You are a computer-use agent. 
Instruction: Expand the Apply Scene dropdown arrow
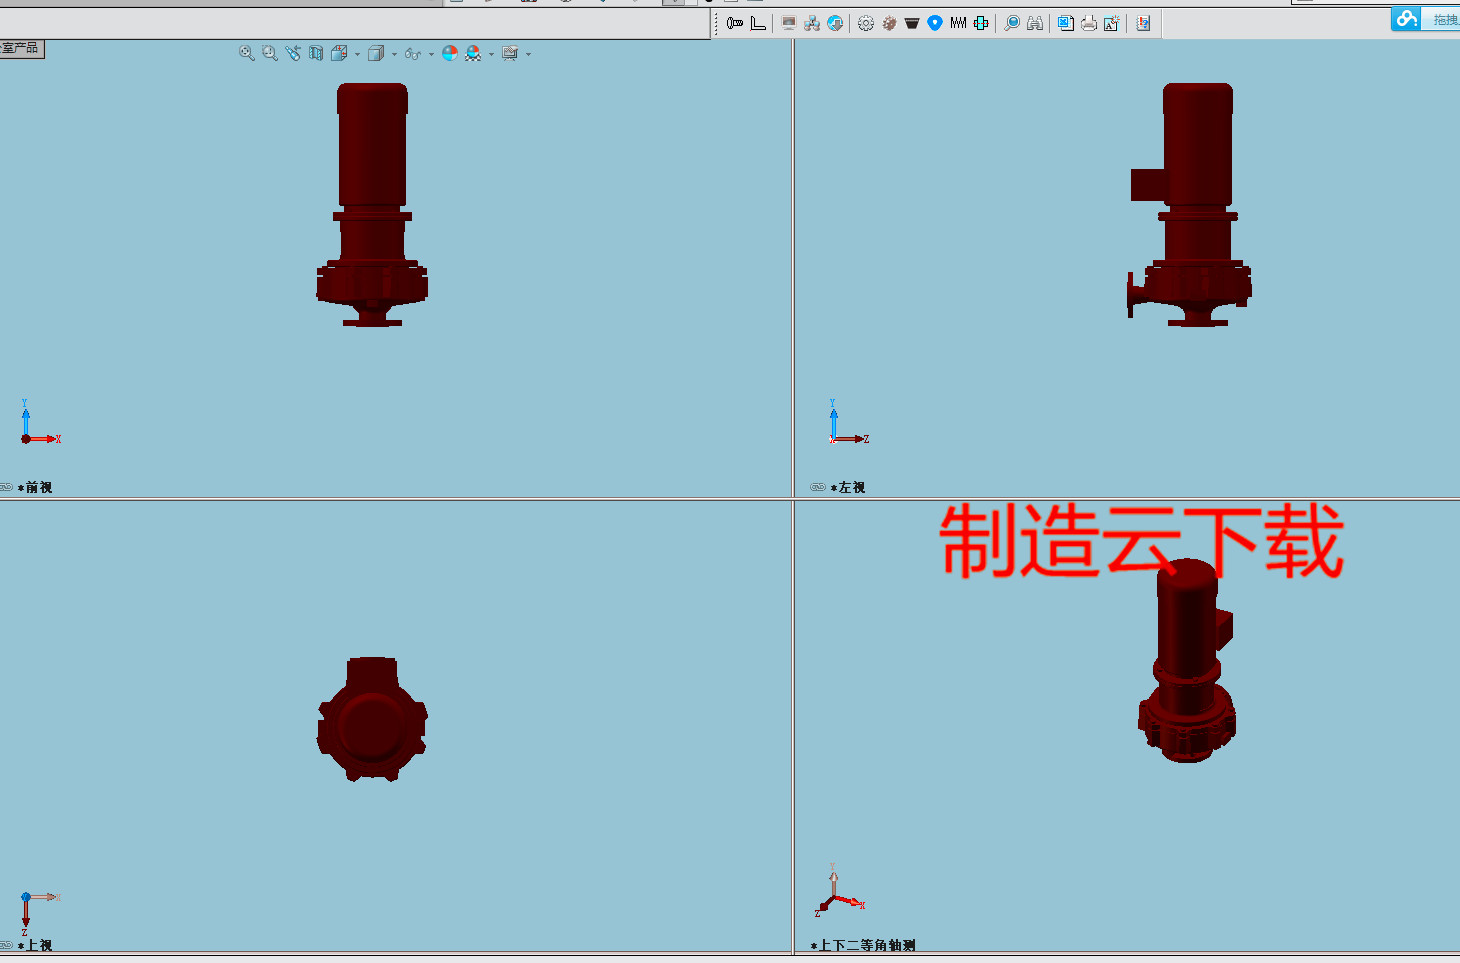click(491, 54)
